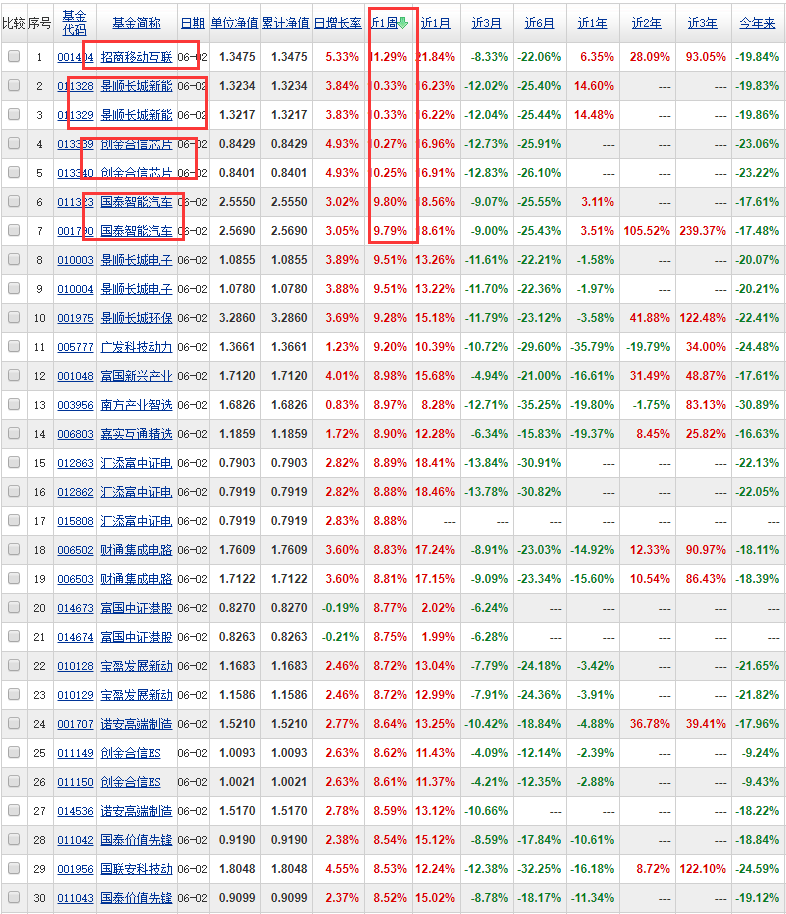Image resolution: width=786 pixels, height=914 pixels.
Task: Sort by the 近6月 header
Action: click(539, 23)
